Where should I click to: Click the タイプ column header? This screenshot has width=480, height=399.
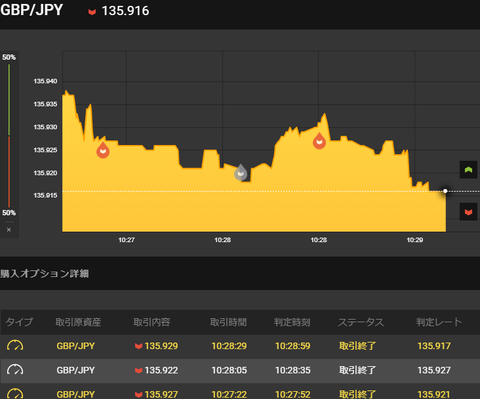19,322
